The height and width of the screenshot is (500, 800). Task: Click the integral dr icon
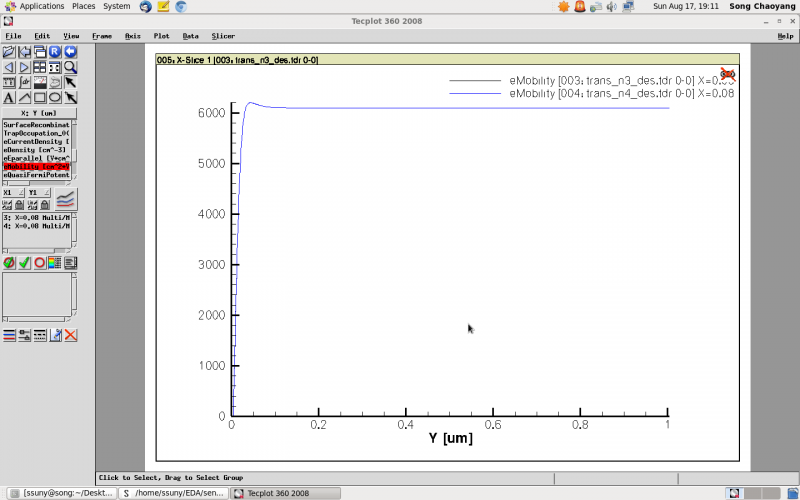click(24, 82)
